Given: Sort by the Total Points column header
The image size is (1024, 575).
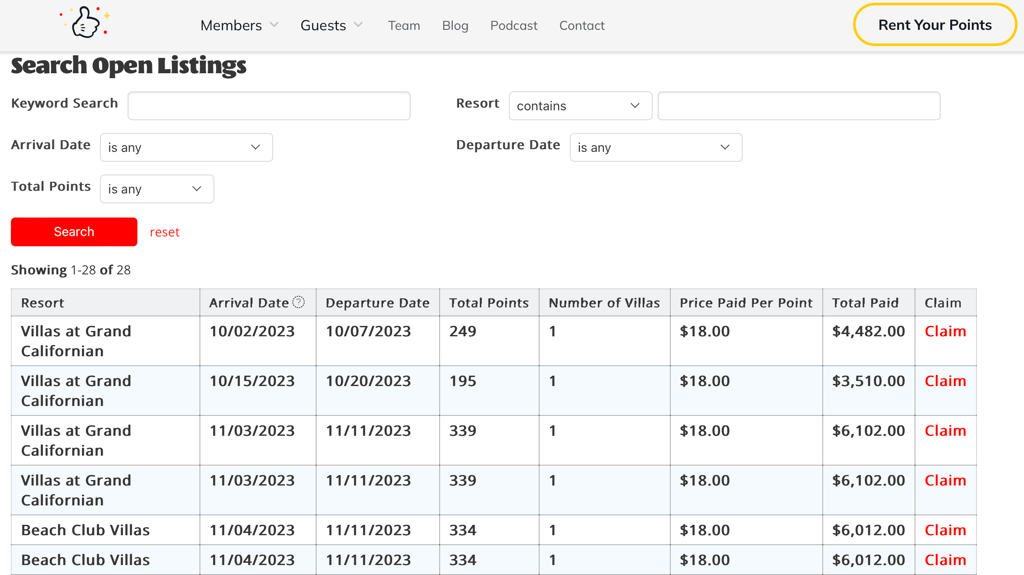Looking at the screenshot, I should (488, 303).
